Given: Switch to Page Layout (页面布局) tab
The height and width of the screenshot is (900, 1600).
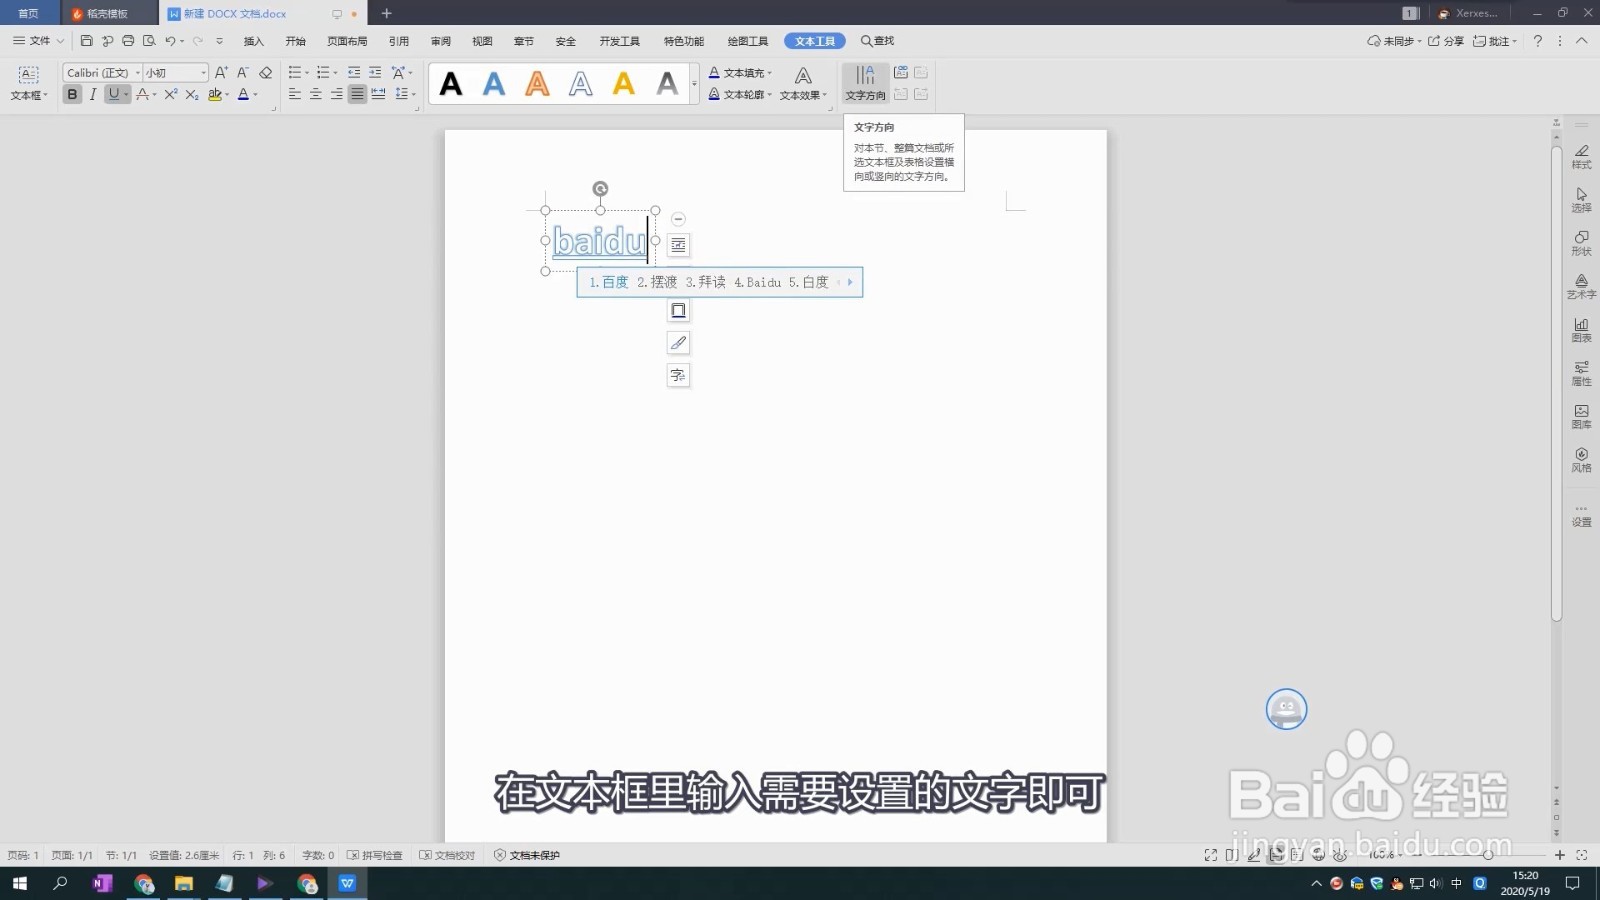Looking at the screenshot, I should pos(347,41).
